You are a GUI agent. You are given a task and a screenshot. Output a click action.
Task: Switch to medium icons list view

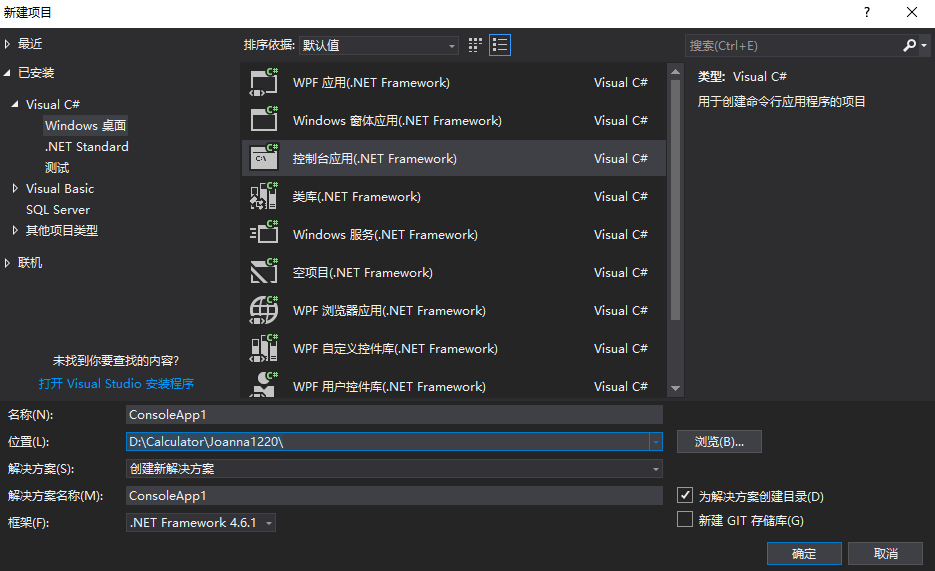point(500,45)
